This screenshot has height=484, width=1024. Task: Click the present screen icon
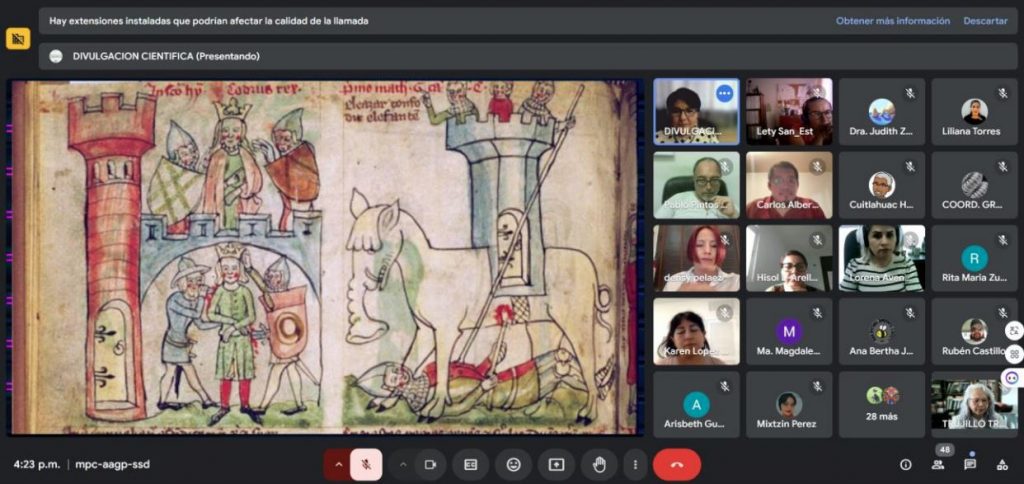point(556,464)
